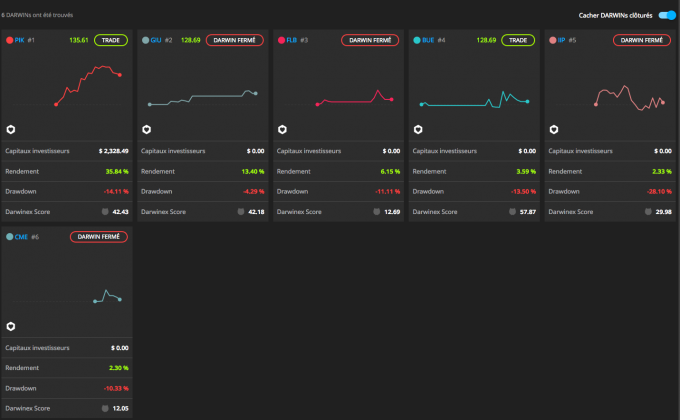Click DARWIN FERMÉ badge on CME card

pyautogui.click(x=99, y=236)
